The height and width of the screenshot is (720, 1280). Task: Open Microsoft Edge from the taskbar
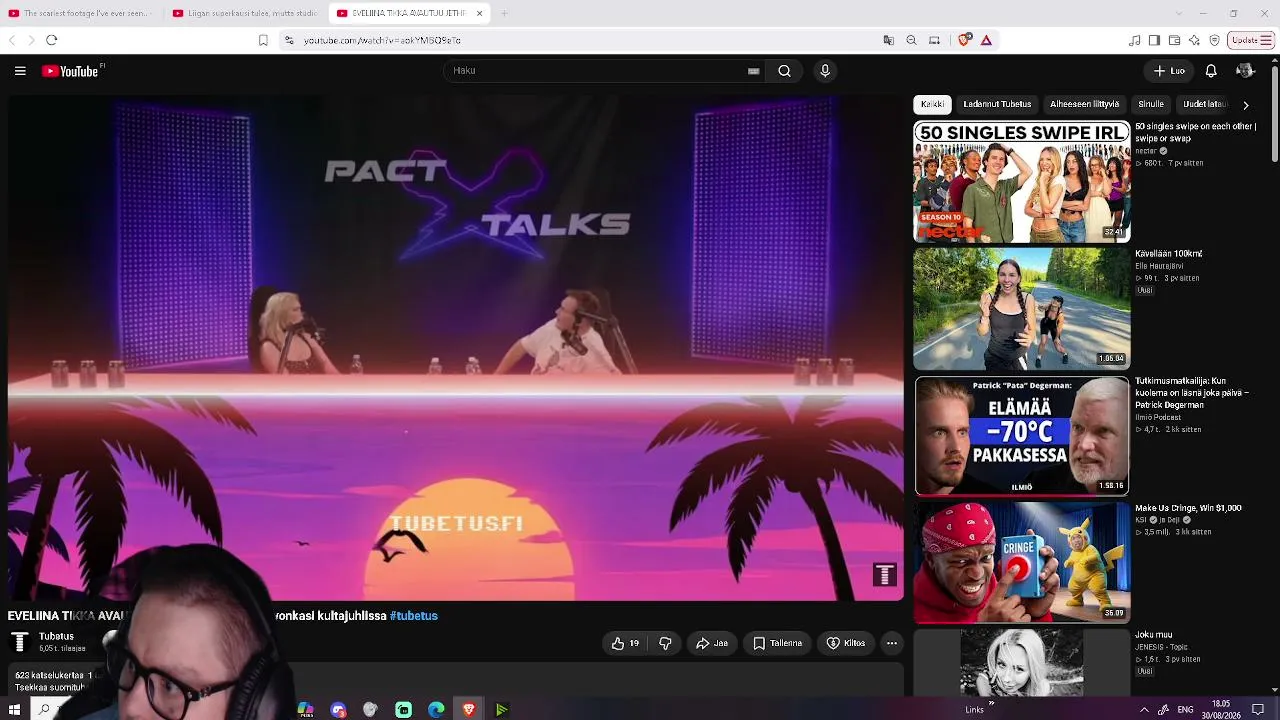[436, 710]
